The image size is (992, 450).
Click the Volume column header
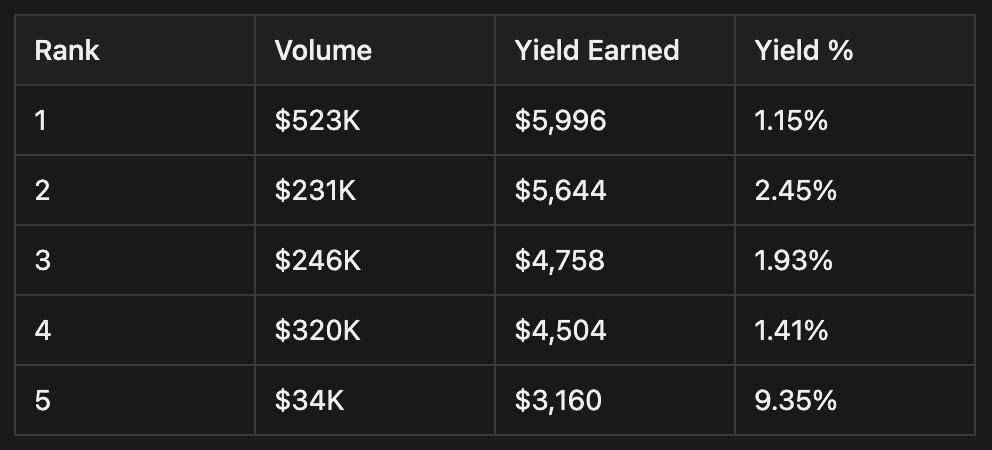(323, 51)
